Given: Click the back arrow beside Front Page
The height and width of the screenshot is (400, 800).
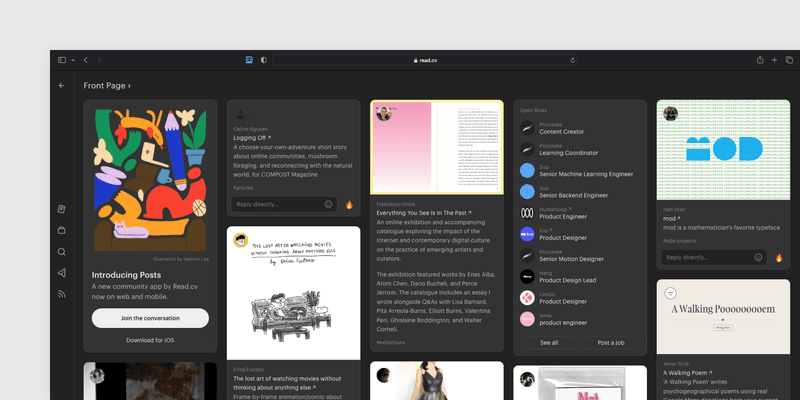Looking at the screenshot, I should [x=62, y=86].
